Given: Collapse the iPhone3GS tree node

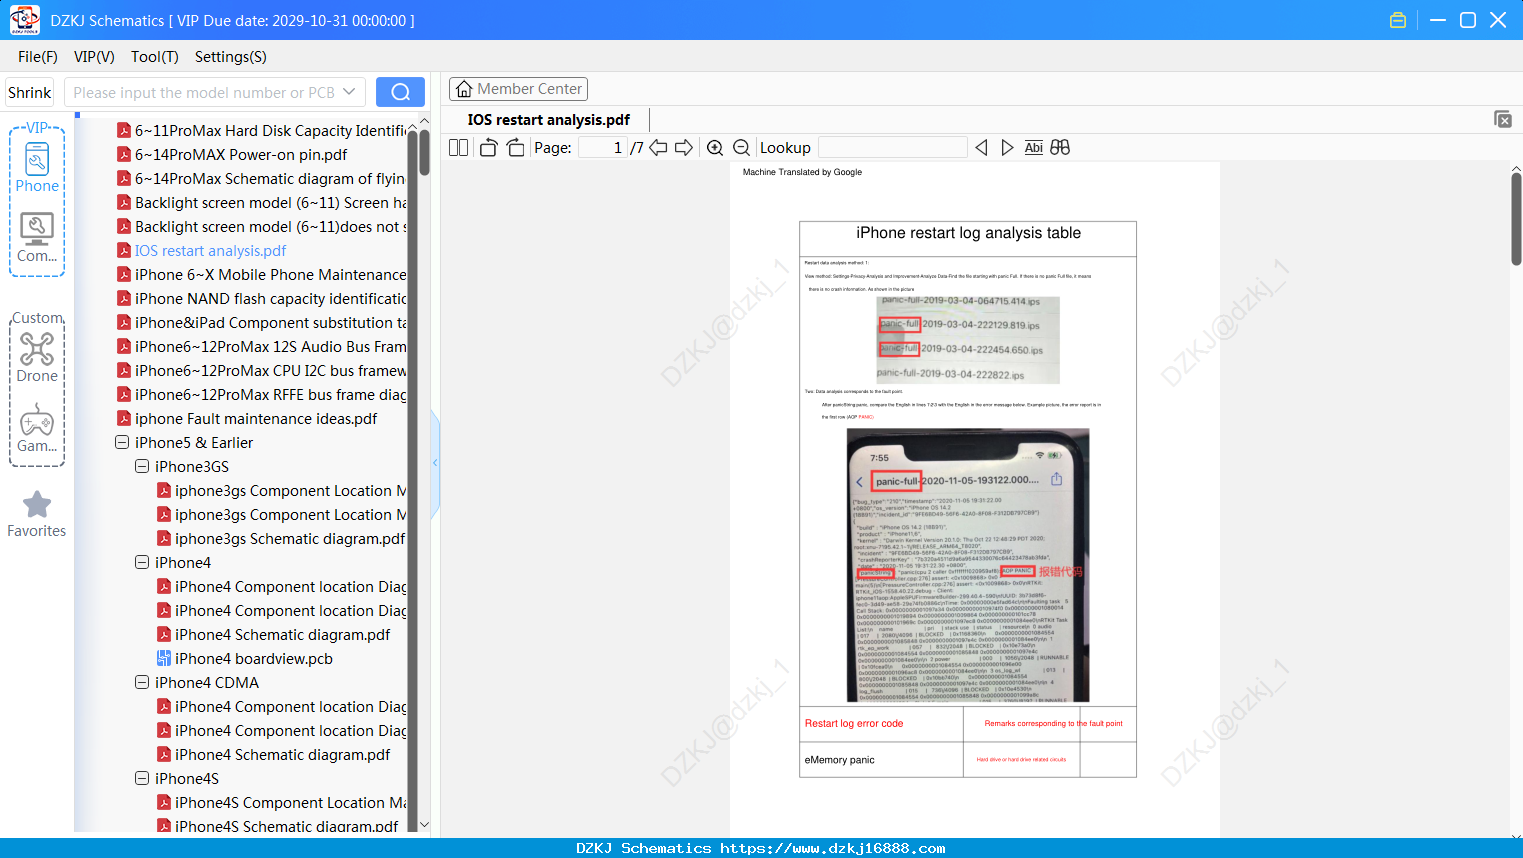Looking at the screenshot, I should click(142, 466).
